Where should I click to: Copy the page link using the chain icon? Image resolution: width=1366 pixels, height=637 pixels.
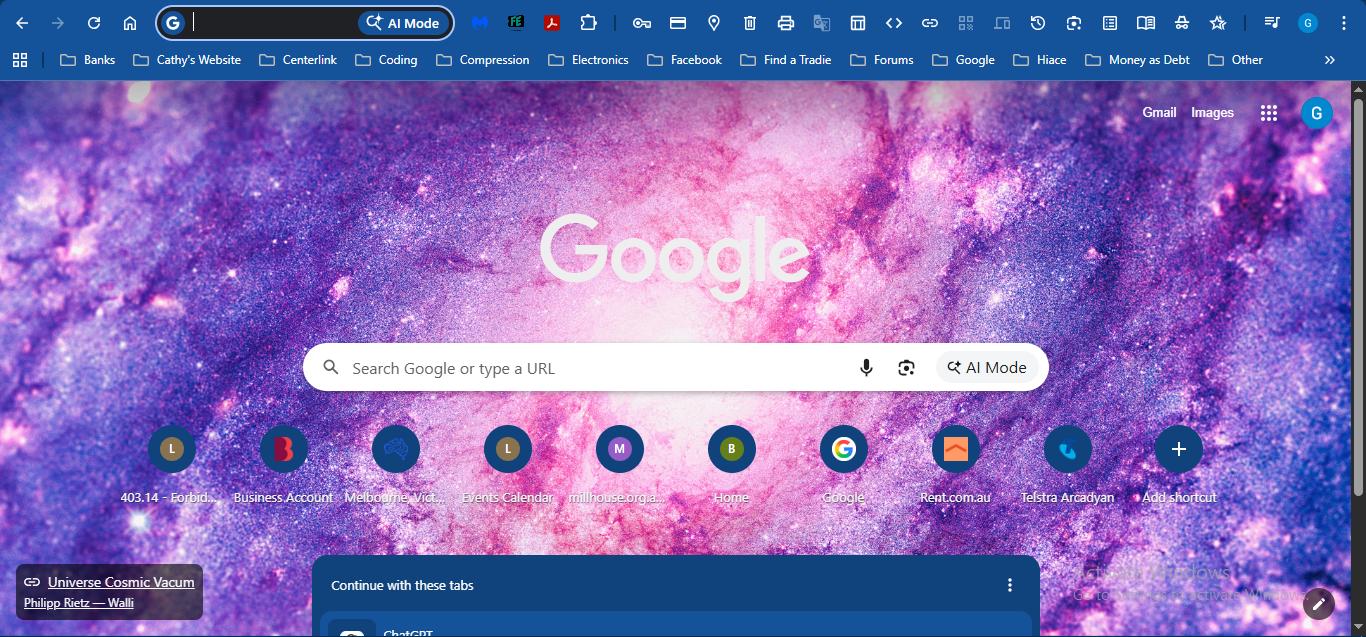(930, 23)
